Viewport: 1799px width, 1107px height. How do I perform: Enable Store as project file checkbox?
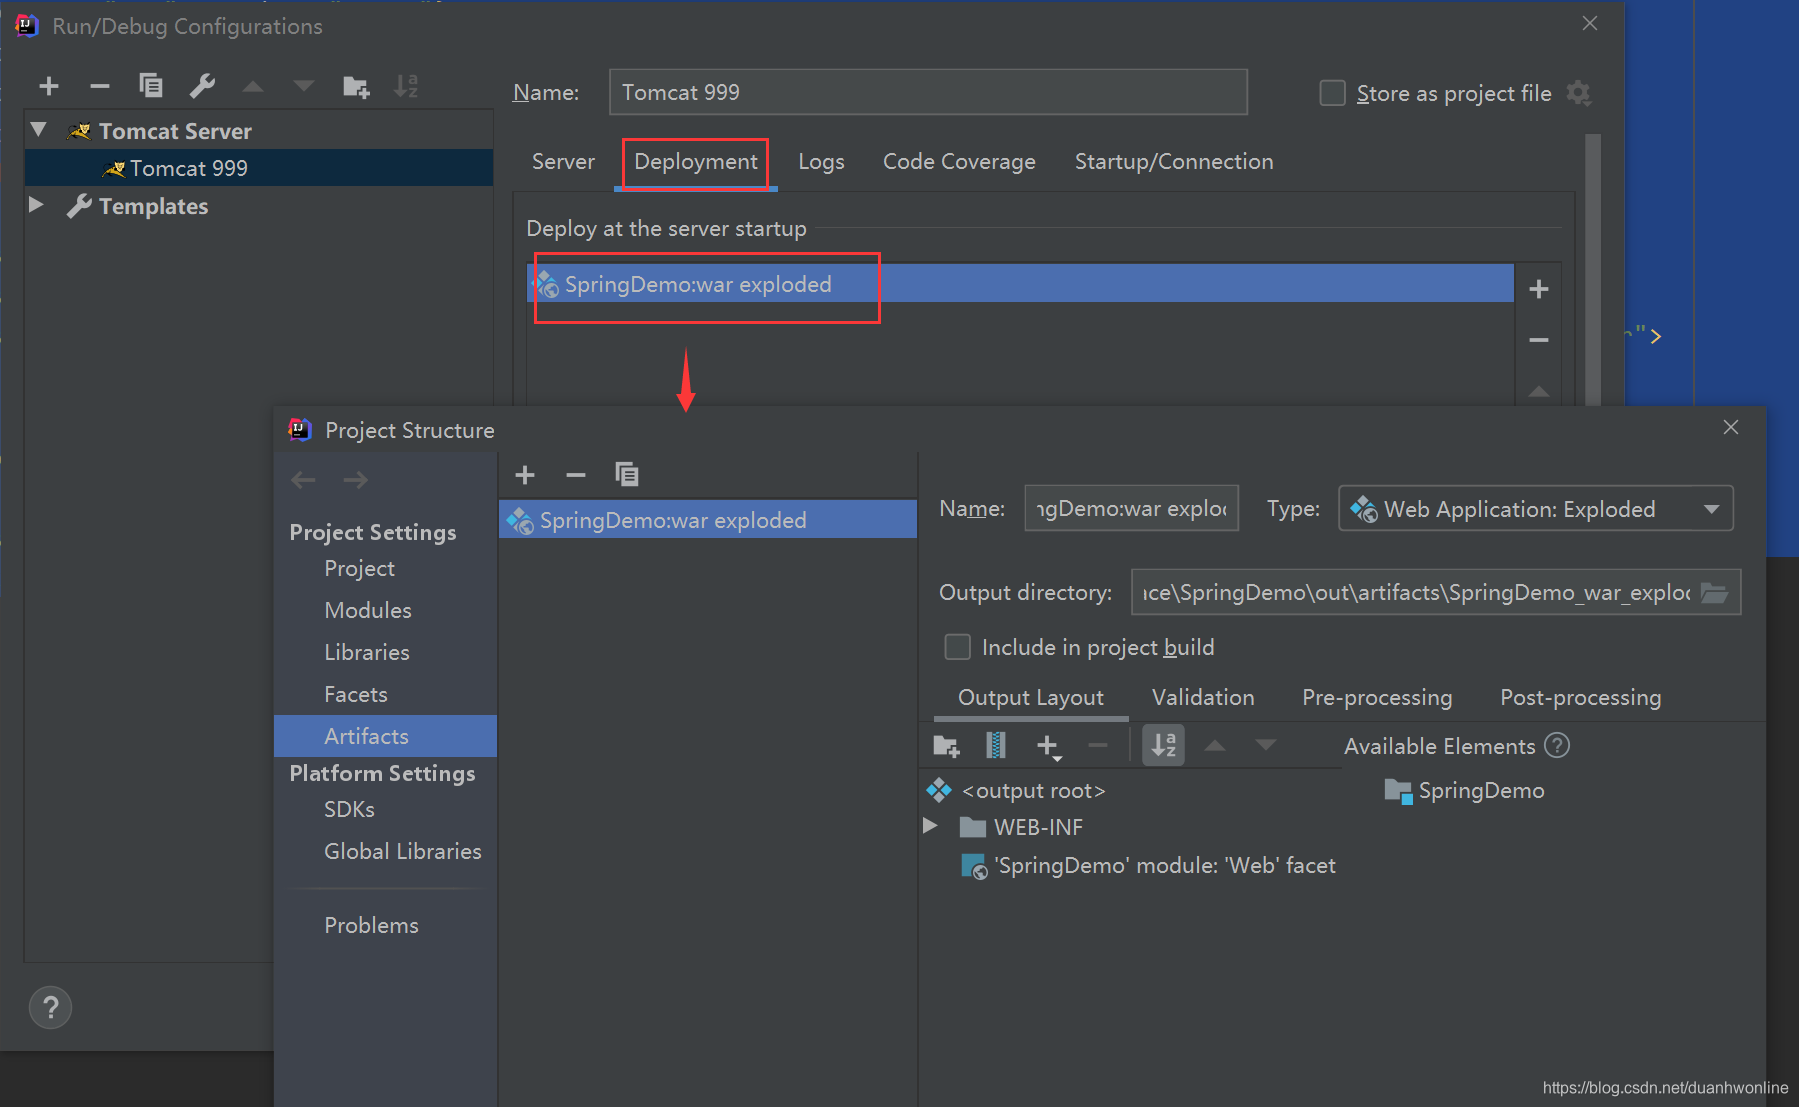click(x=1332, y=93)
